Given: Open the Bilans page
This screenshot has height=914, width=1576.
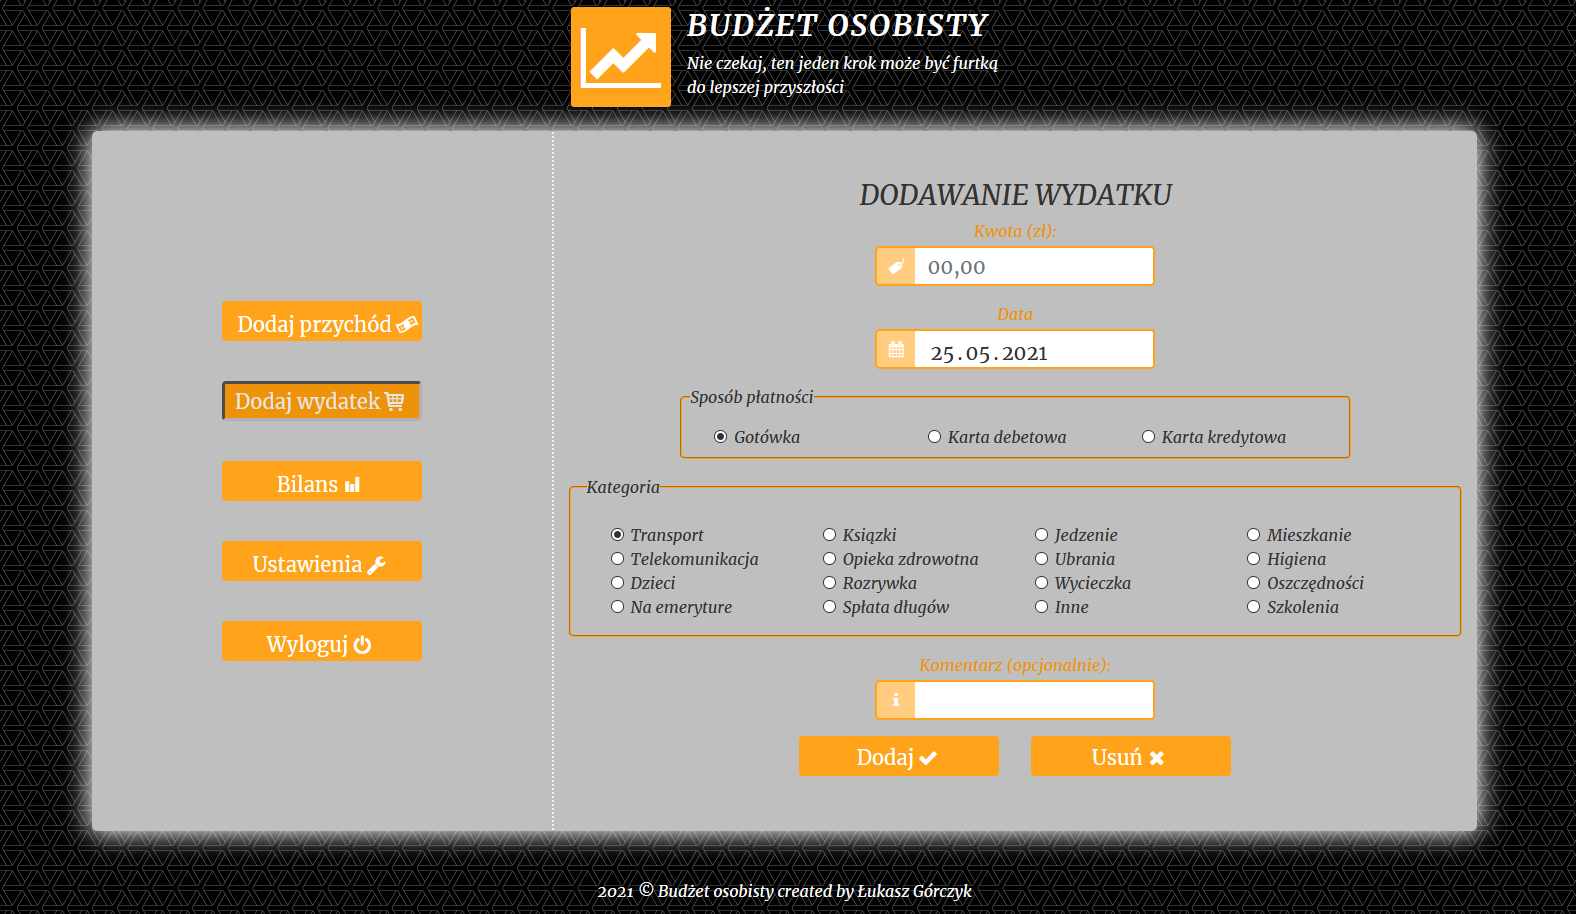Looking at the screenshot, I should (321, 482).
